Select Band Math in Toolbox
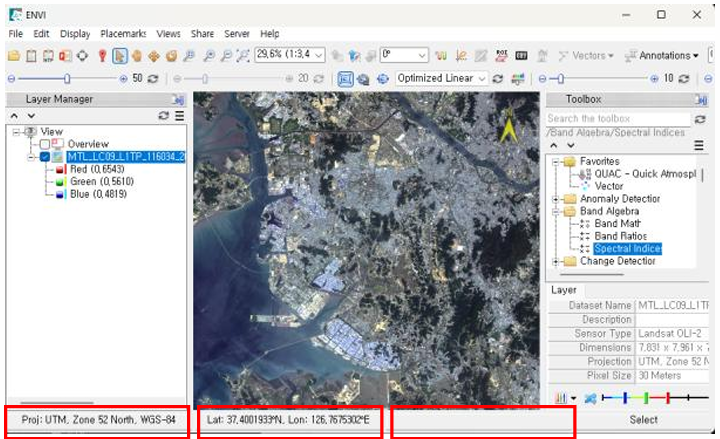The width and height of the screenshot is (720, 439). 617,224
